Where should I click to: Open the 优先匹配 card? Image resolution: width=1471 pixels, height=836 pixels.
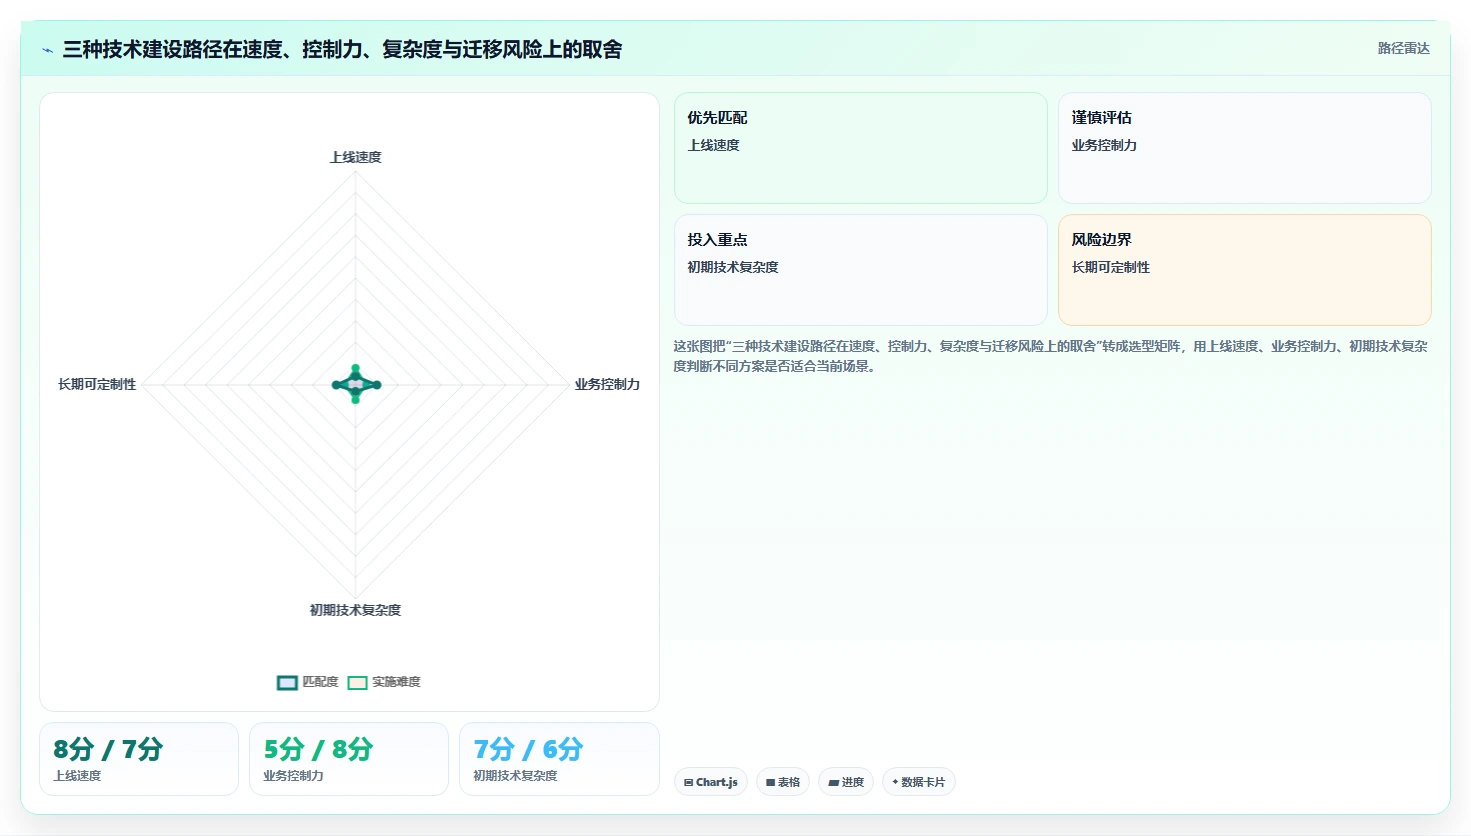[x=861, y=148]
